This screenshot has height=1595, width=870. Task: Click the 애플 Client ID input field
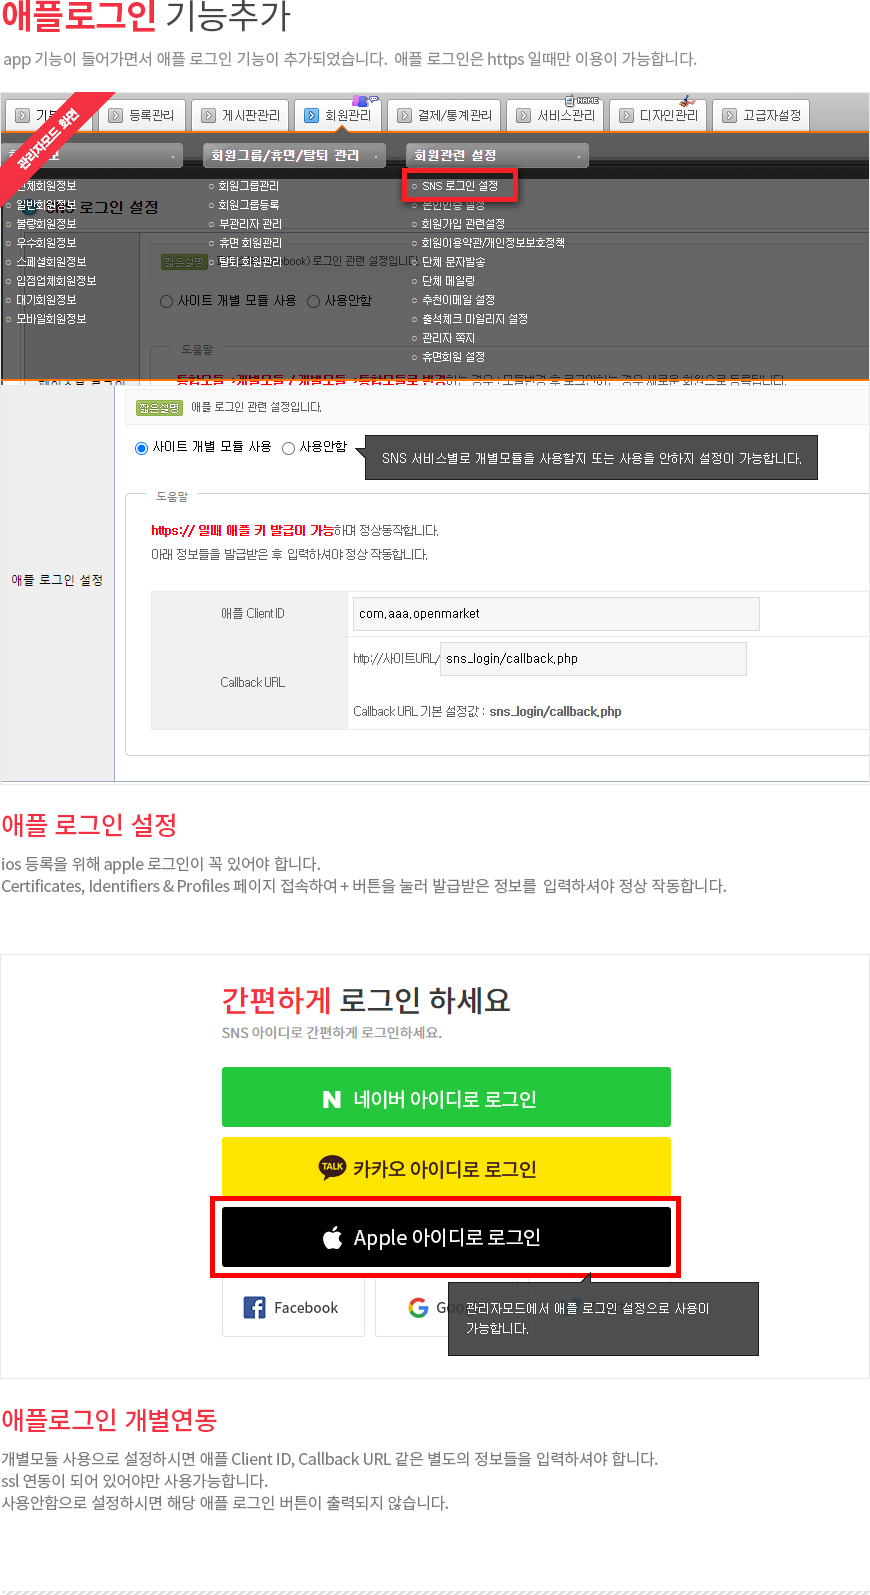(x=556, y=614)
